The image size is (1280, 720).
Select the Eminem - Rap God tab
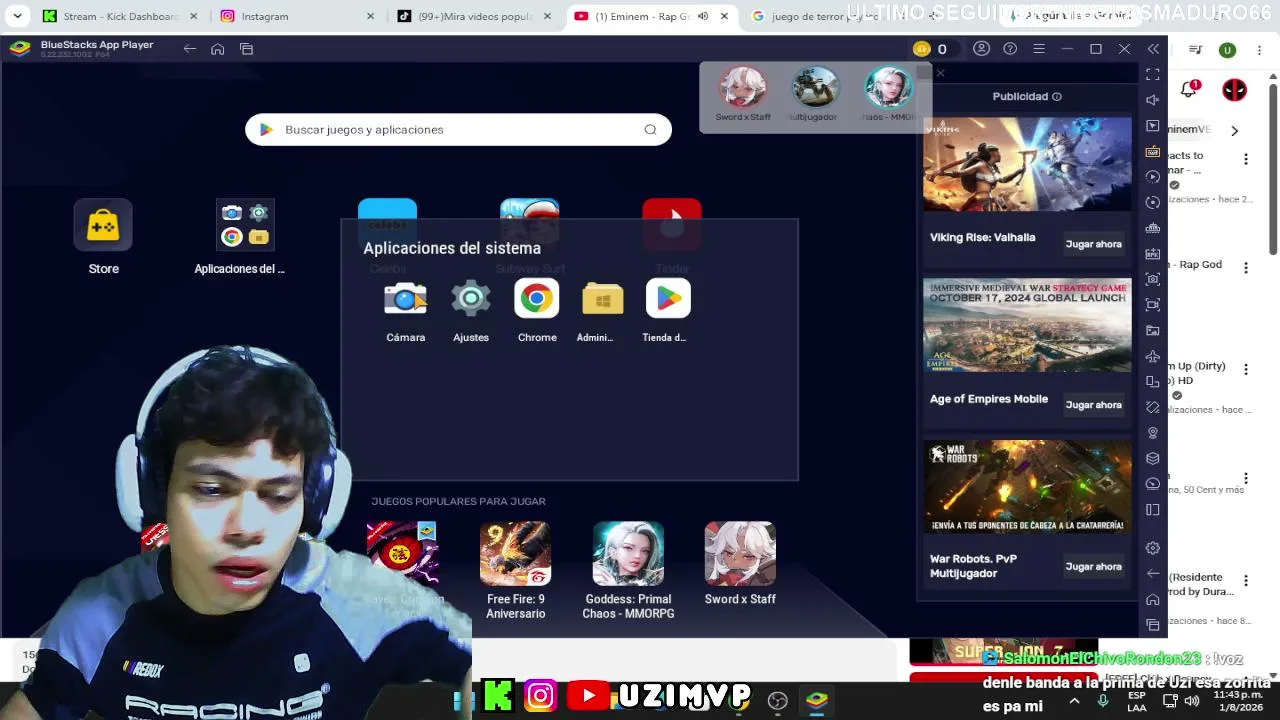[x=652, y=16]
